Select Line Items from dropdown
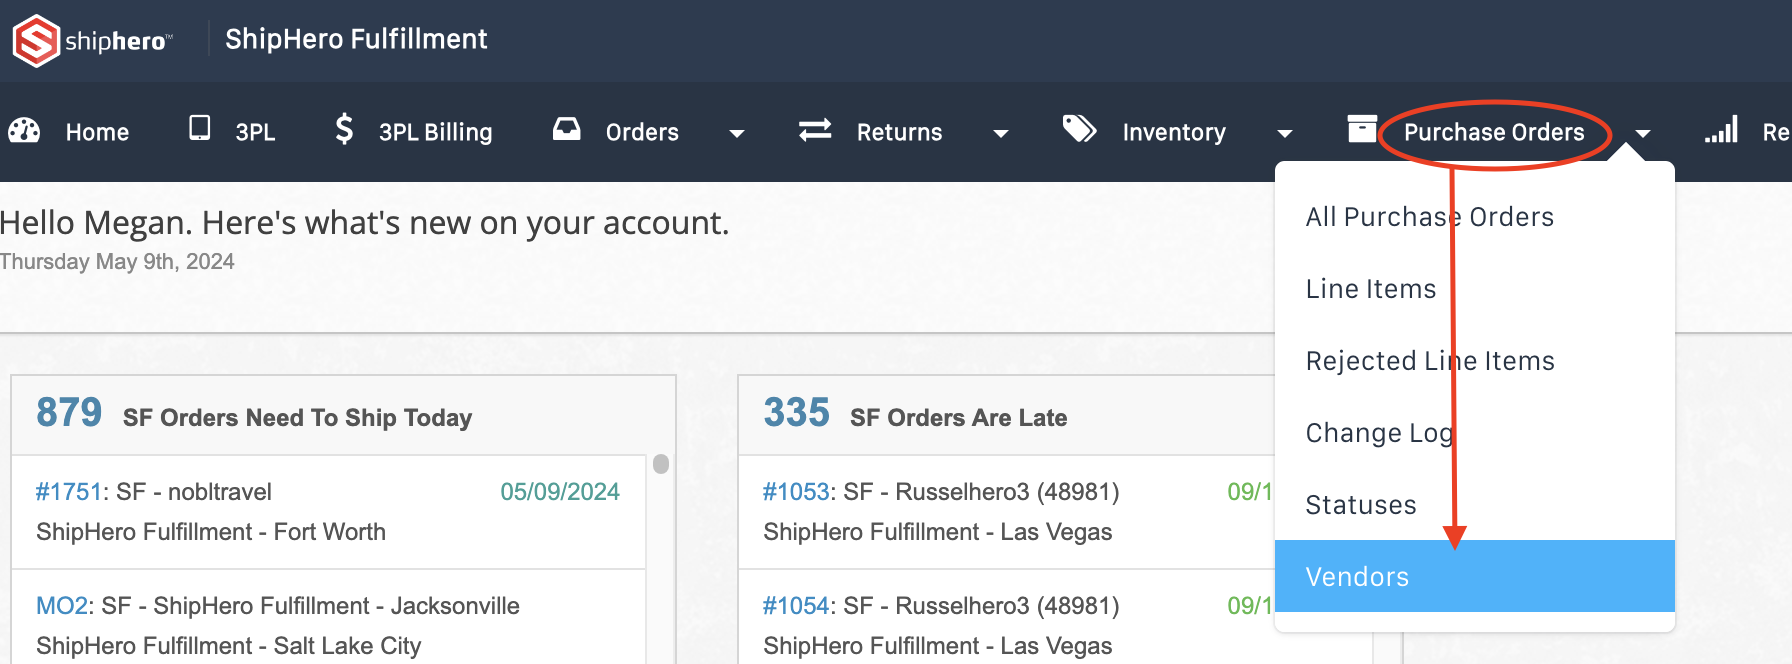 [1475, 289]
